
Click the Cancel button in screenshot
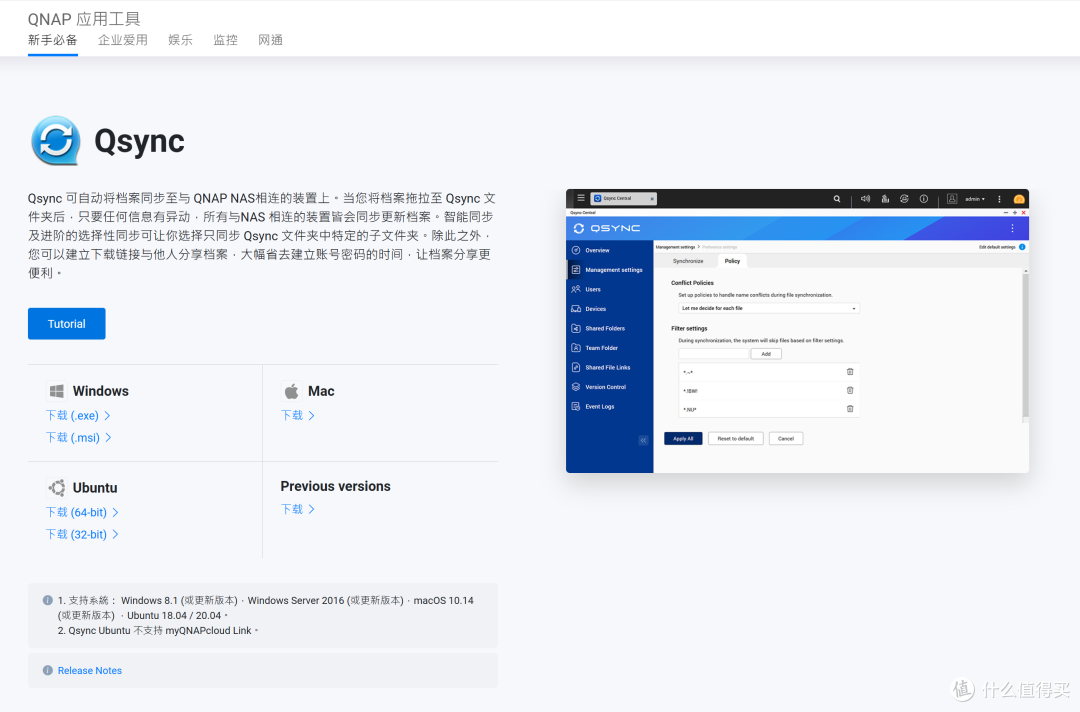click(786, 439)
